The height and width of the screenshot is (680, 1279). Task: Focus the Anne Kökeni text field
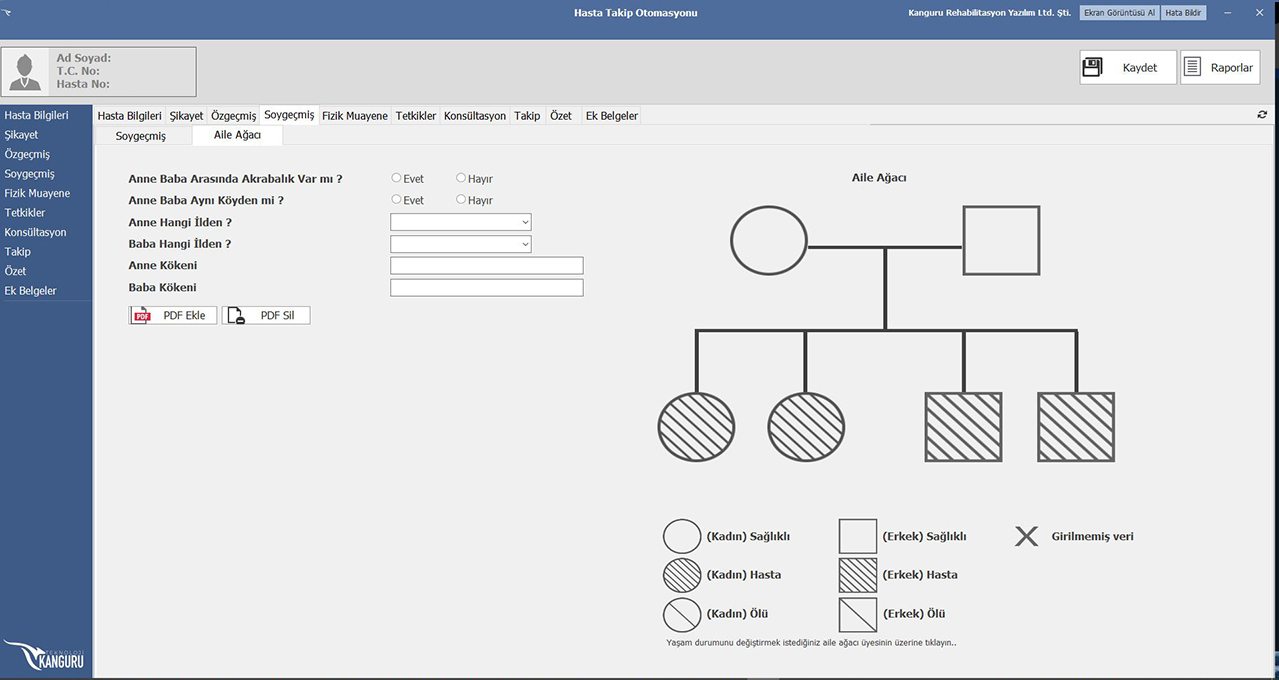(486, 265)
